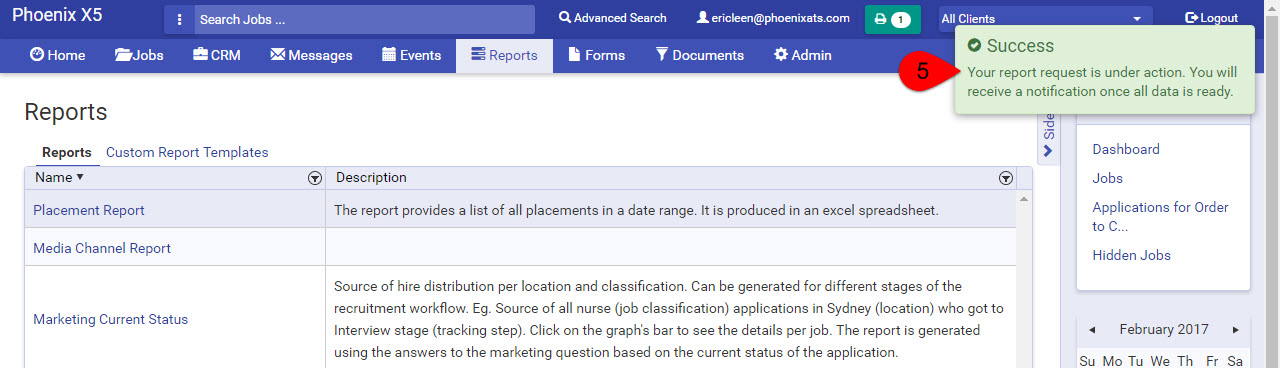The height and width of the screenshot is (368, 1280).
Task: Click the Search Jobs input field
Action: click(364, 19)
